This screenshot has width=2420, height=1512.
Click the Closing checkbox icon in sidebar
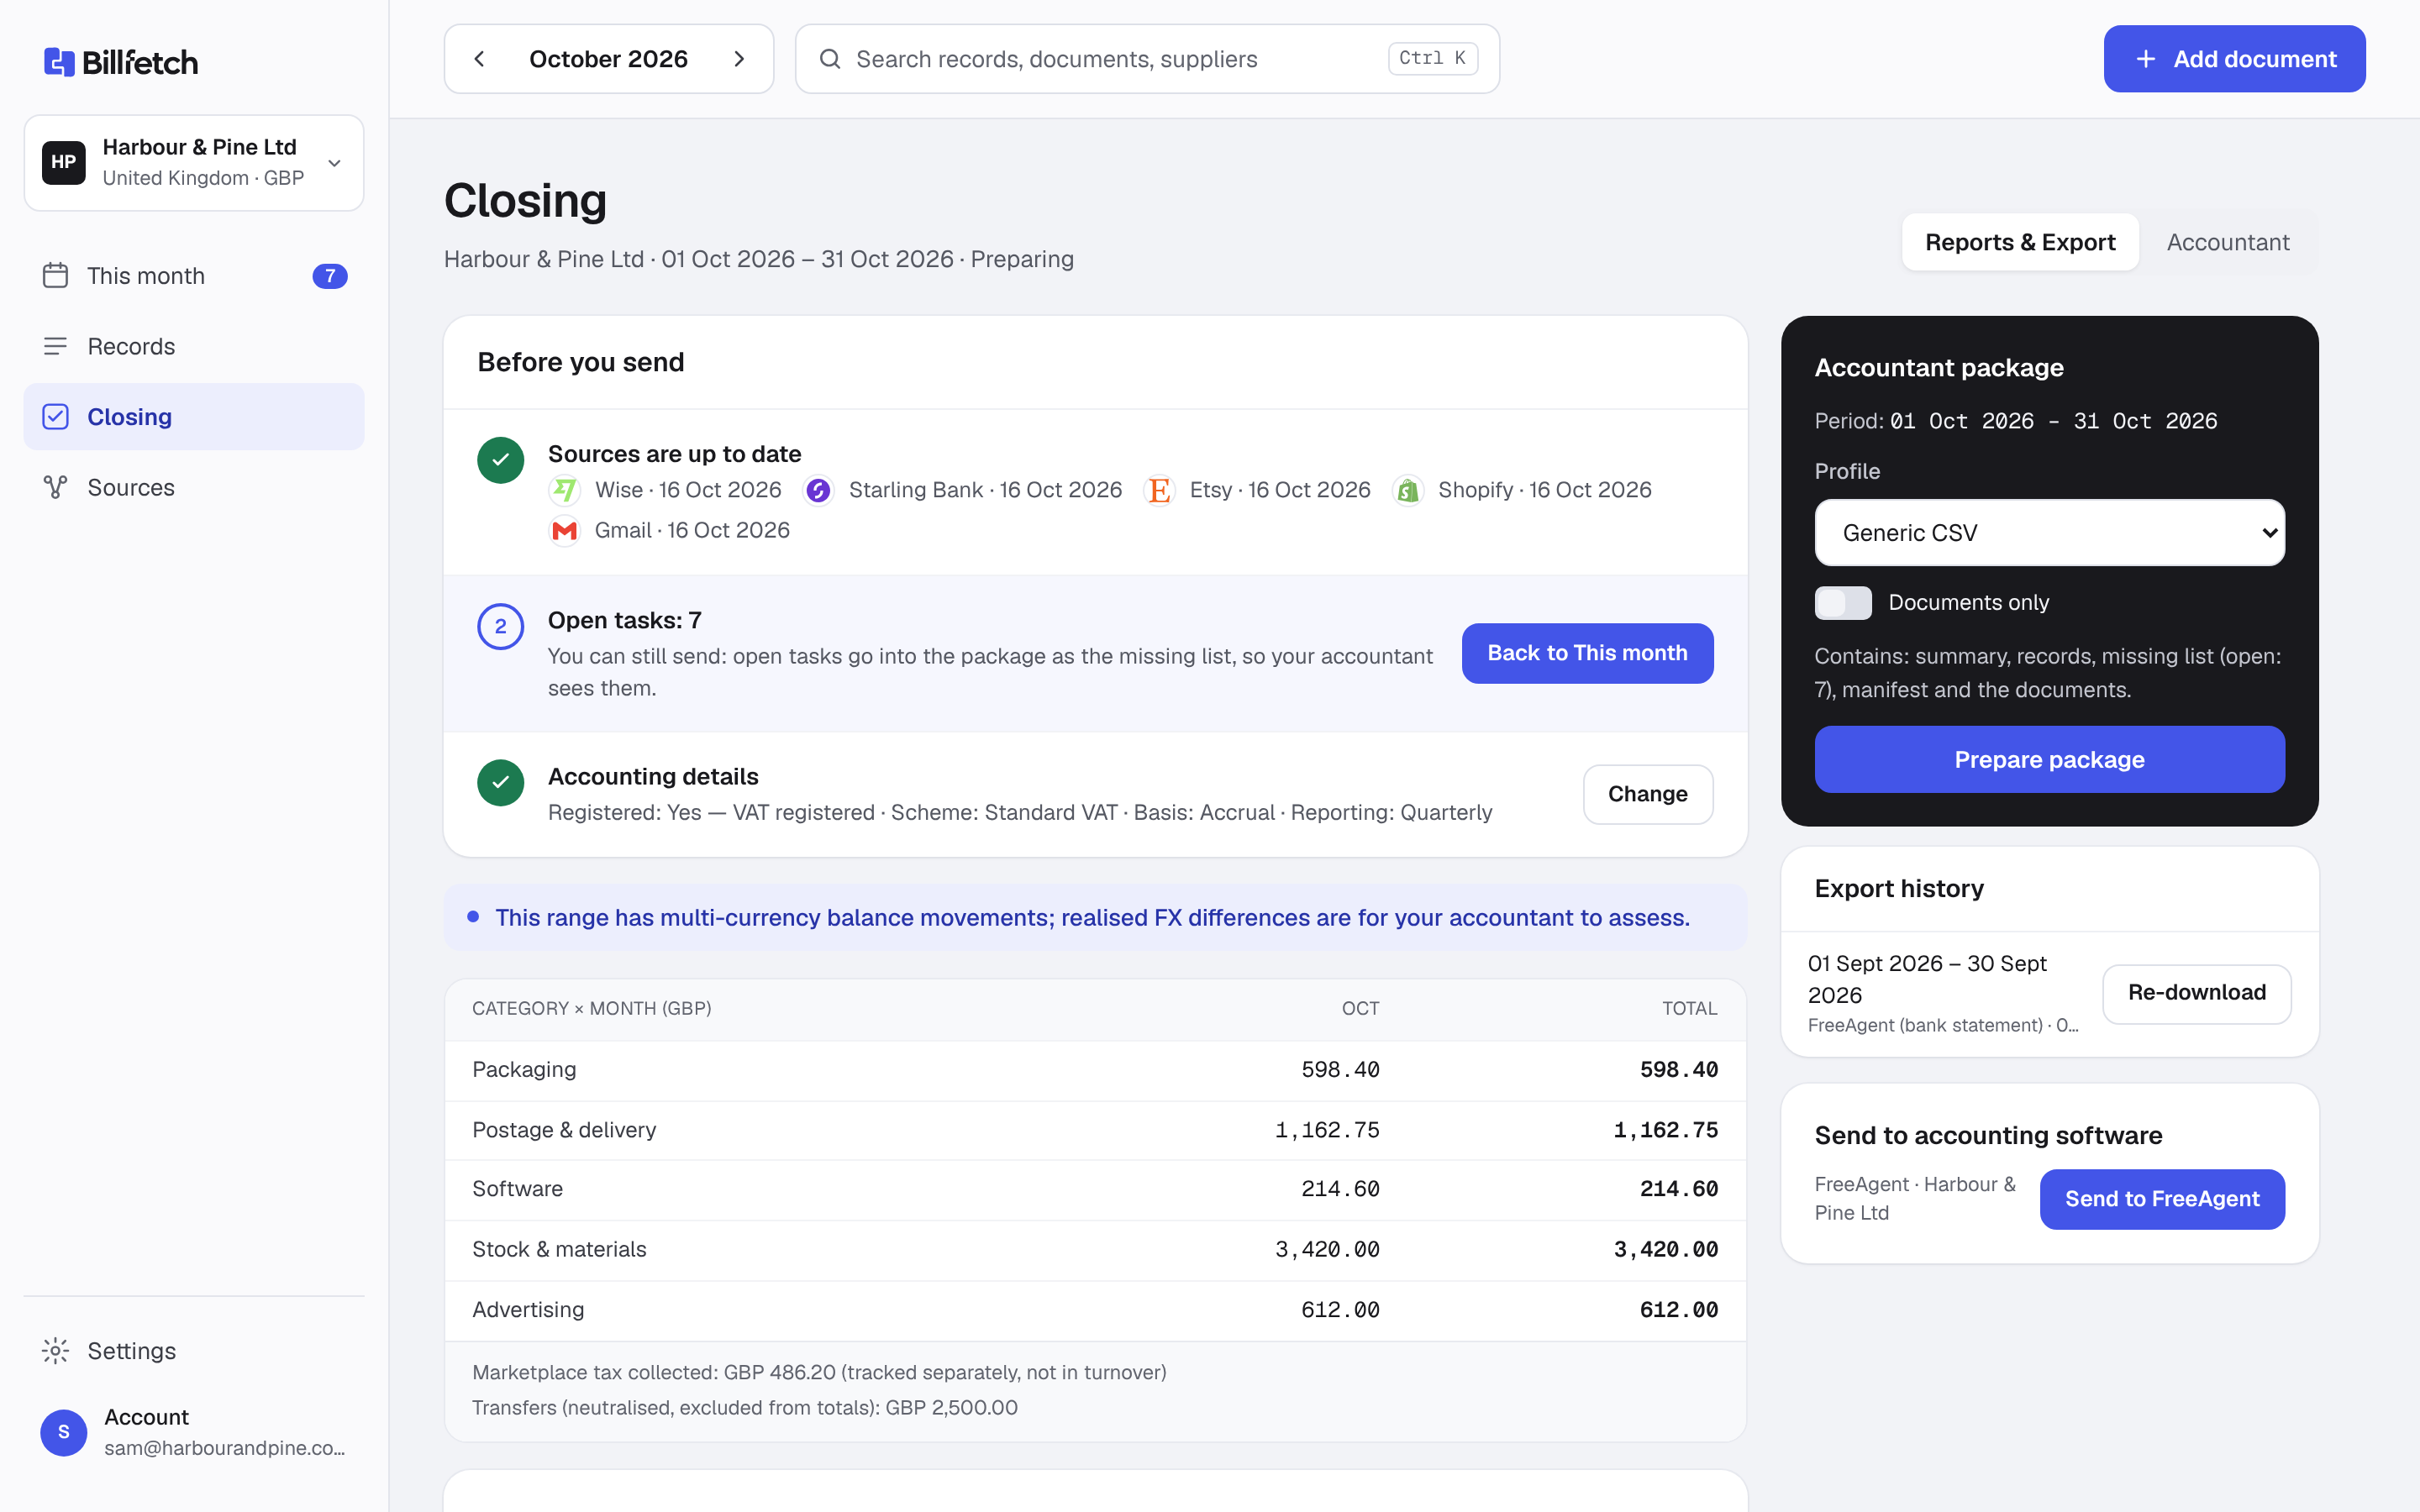tap(55, 416)
